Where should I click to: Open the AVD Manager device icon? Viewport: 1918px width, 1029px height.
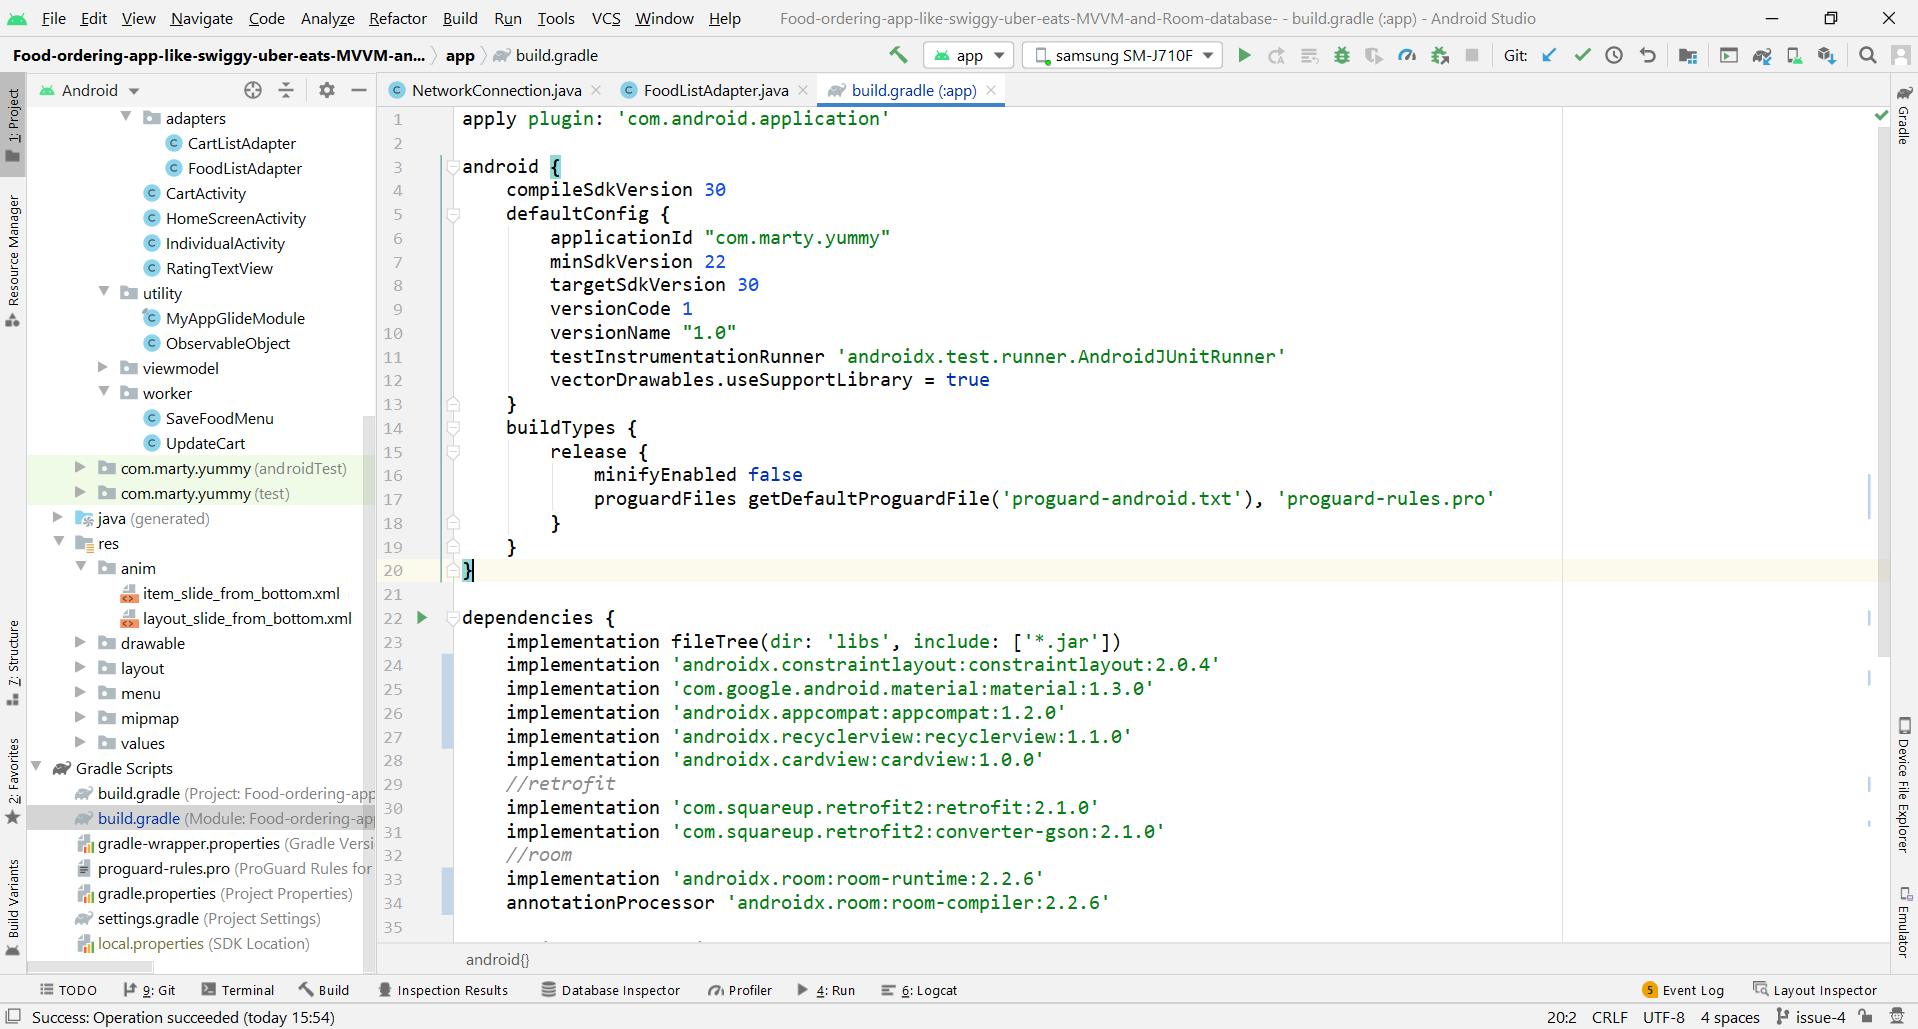(x=1794, y=55)
